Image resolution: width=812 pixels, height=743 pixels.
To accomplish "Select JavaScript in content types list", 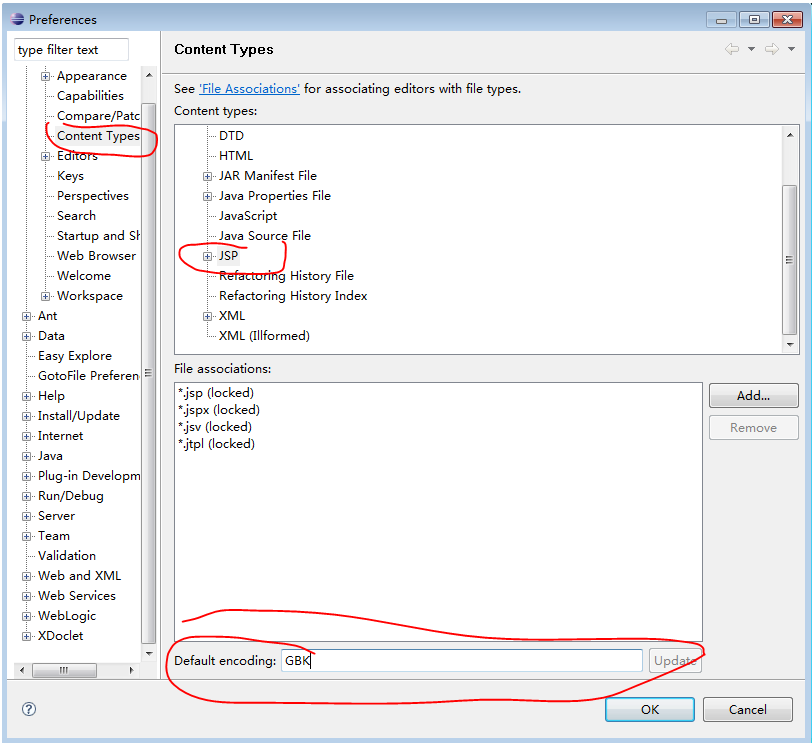I will [248, 216].
